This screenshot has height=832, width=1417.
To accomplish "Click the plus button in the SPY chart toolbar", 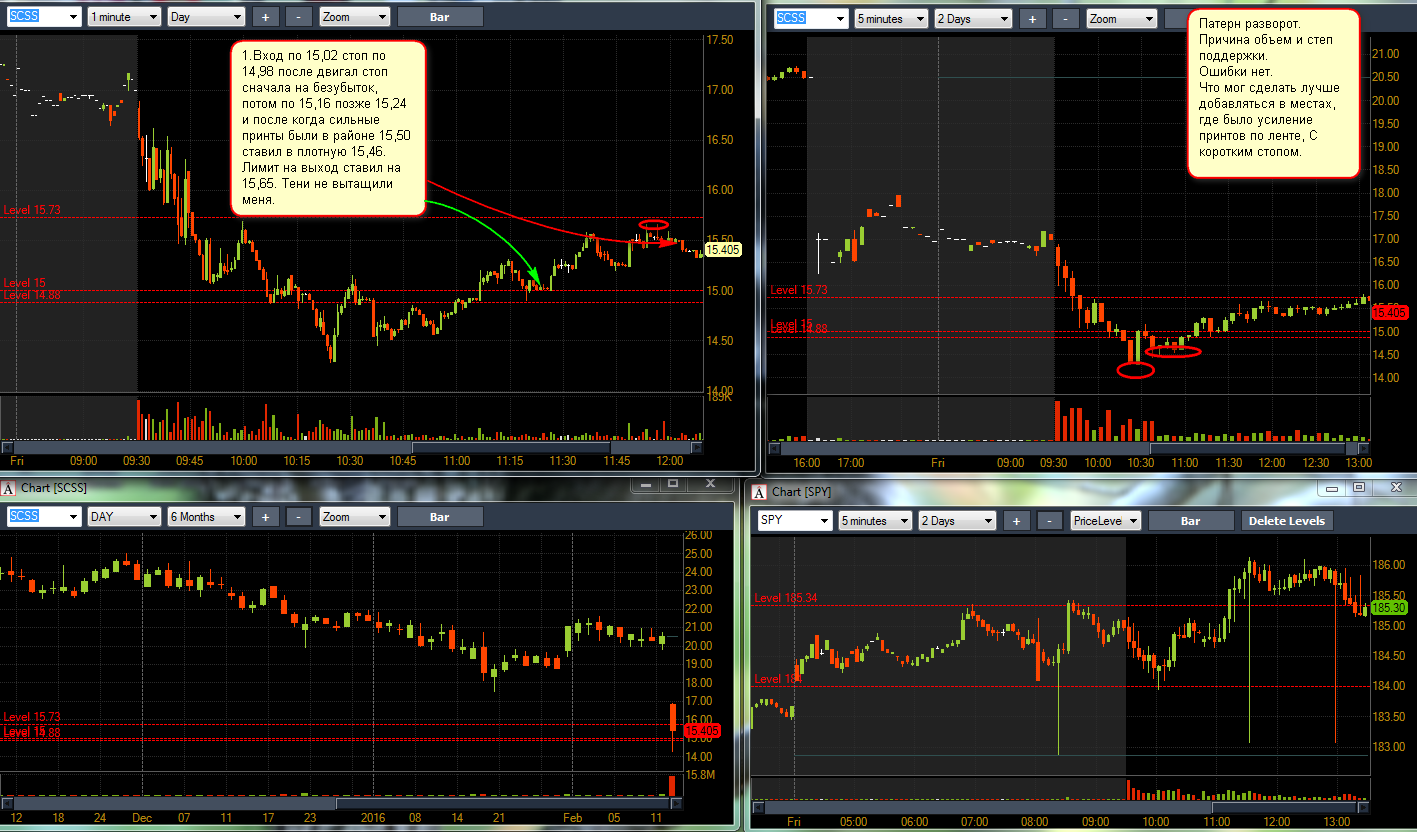I will (1016, 521).
